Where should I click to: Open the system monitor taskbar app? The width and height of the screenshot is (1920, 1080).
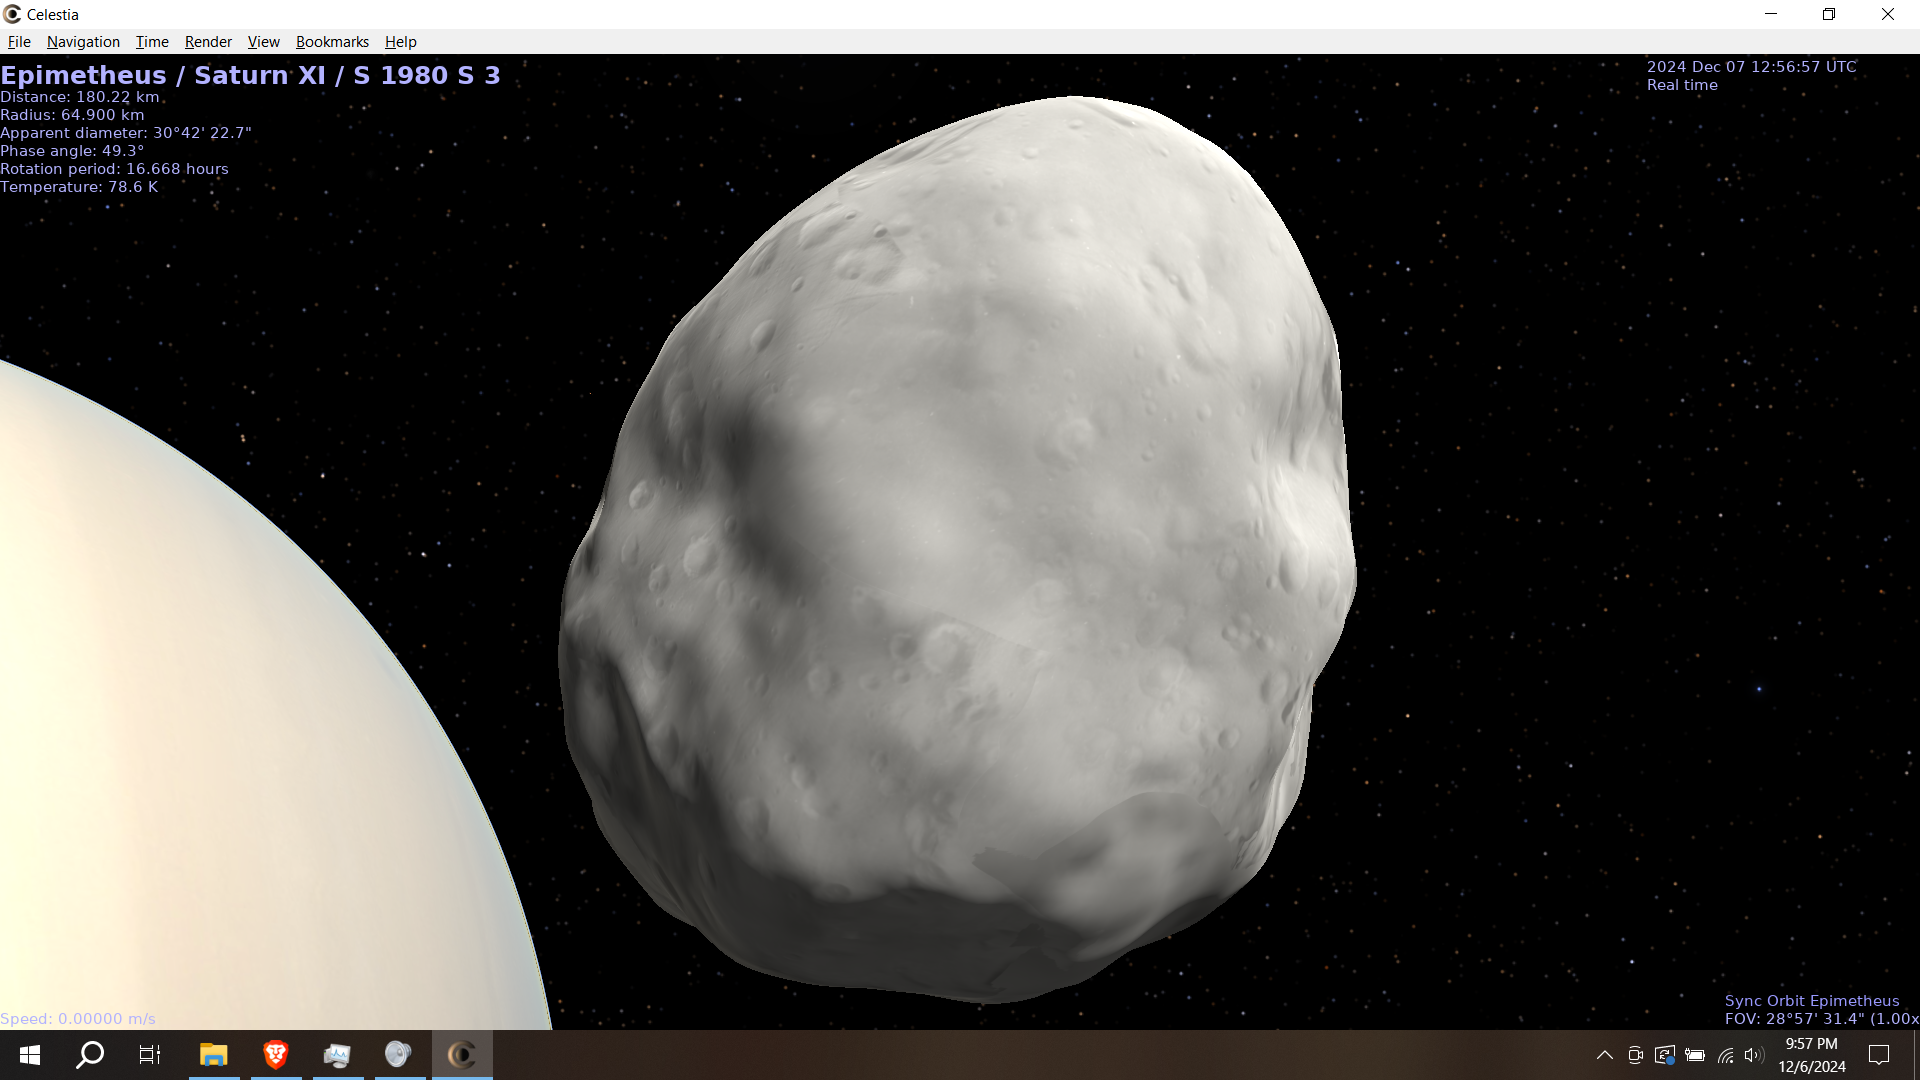[x=338, y=1055]
